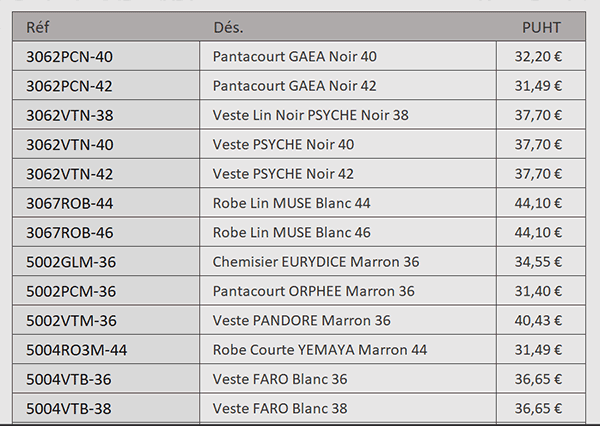The image size is (600, 426).
Task: Click Pantacourt ORPHEE Marron 36 designation
Action: 314,291
